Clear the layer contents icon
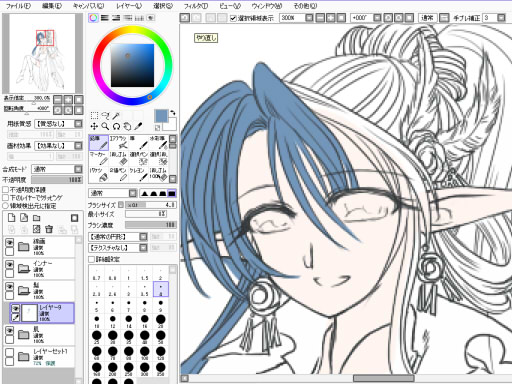The height and width of the screenshot is (384, 512). pos(37,229)
